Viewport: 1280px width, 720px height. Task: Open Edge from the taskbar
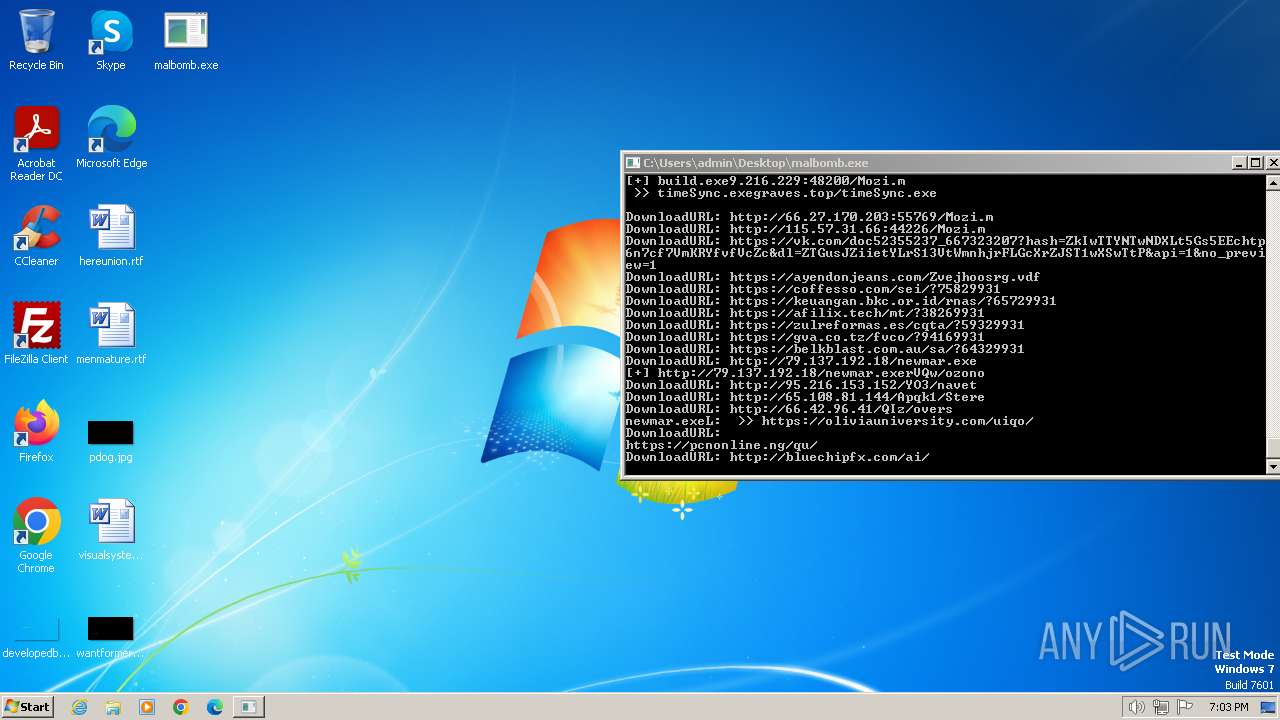coord(215,707)
